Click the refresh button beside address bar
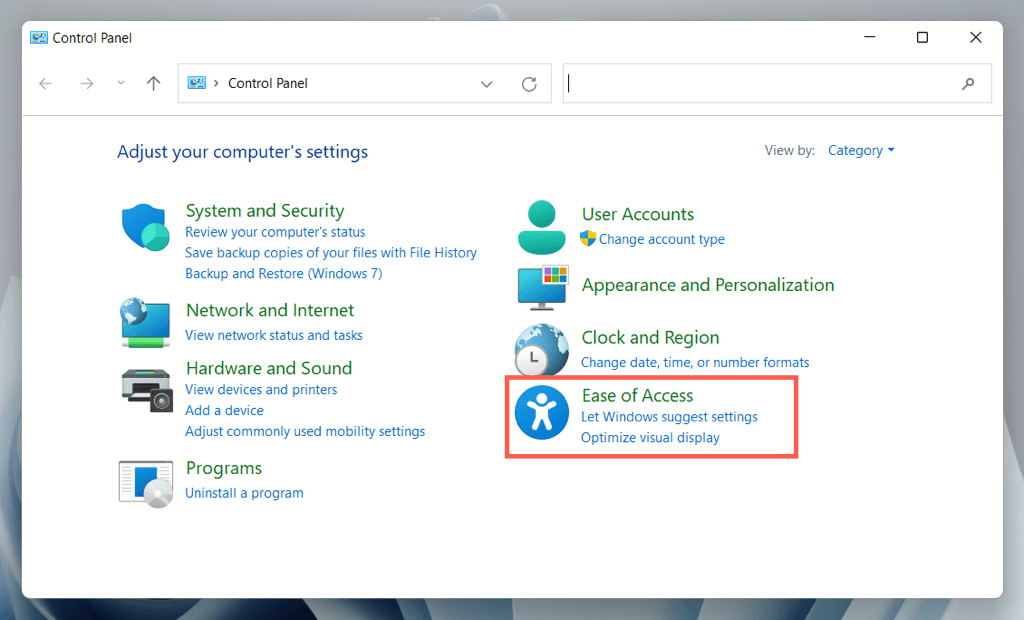This screenshot has height=620, width=1024. tap(529, 84)
